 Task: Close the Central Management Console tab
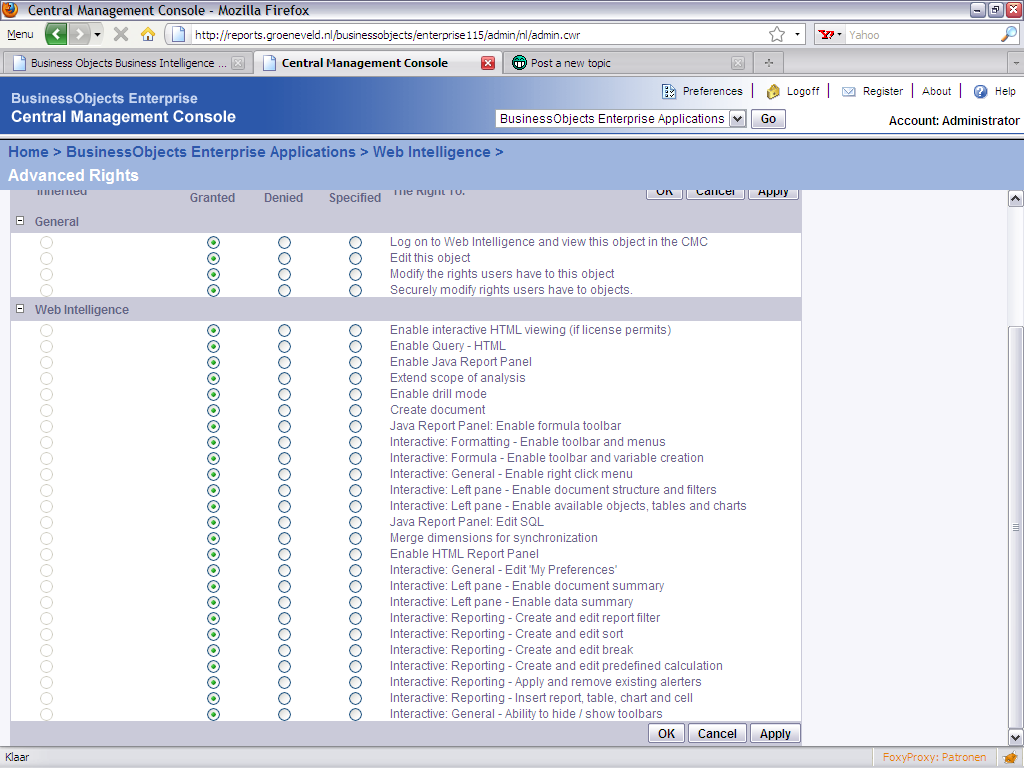pyautogui.click(x=488, y=63)
